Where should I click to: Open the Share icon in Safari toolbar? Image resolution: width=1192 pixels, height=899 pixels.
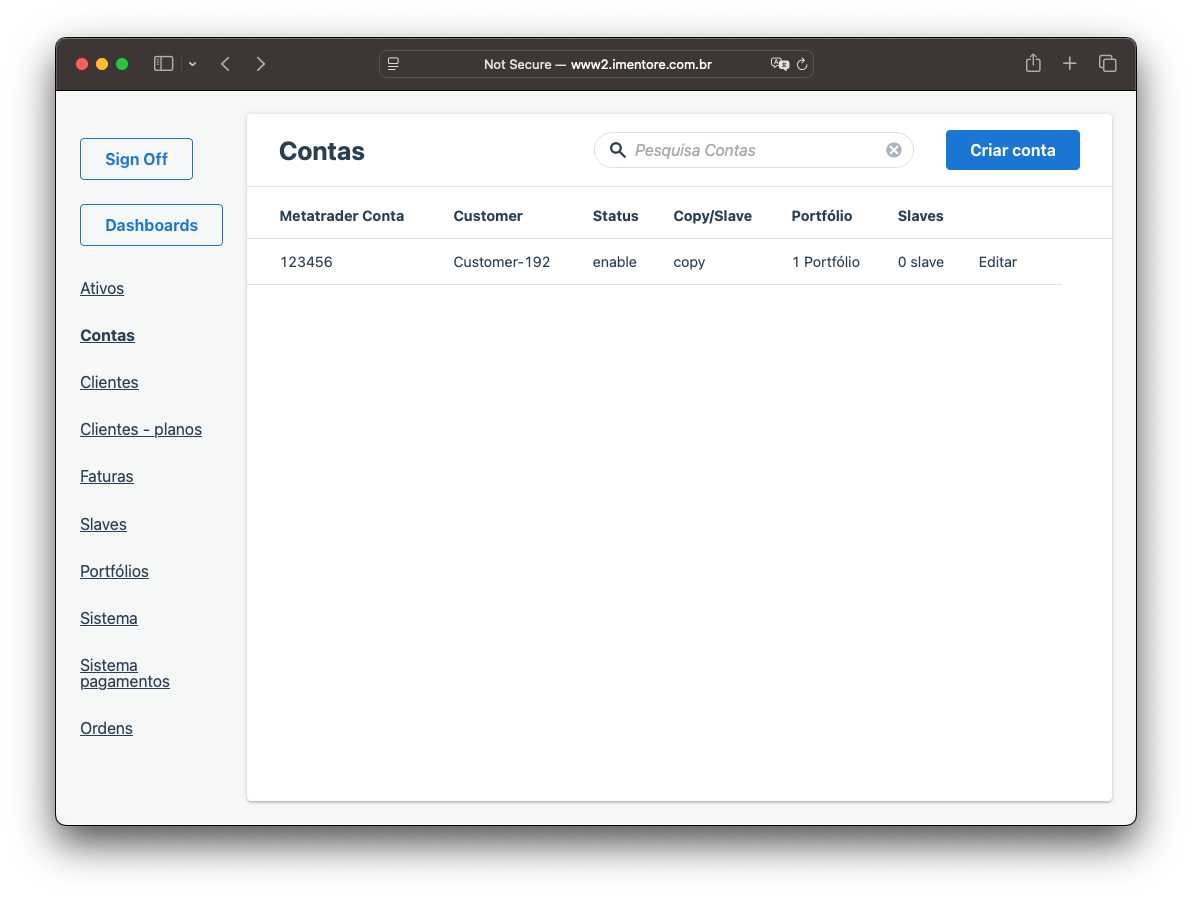(1033, 63)
